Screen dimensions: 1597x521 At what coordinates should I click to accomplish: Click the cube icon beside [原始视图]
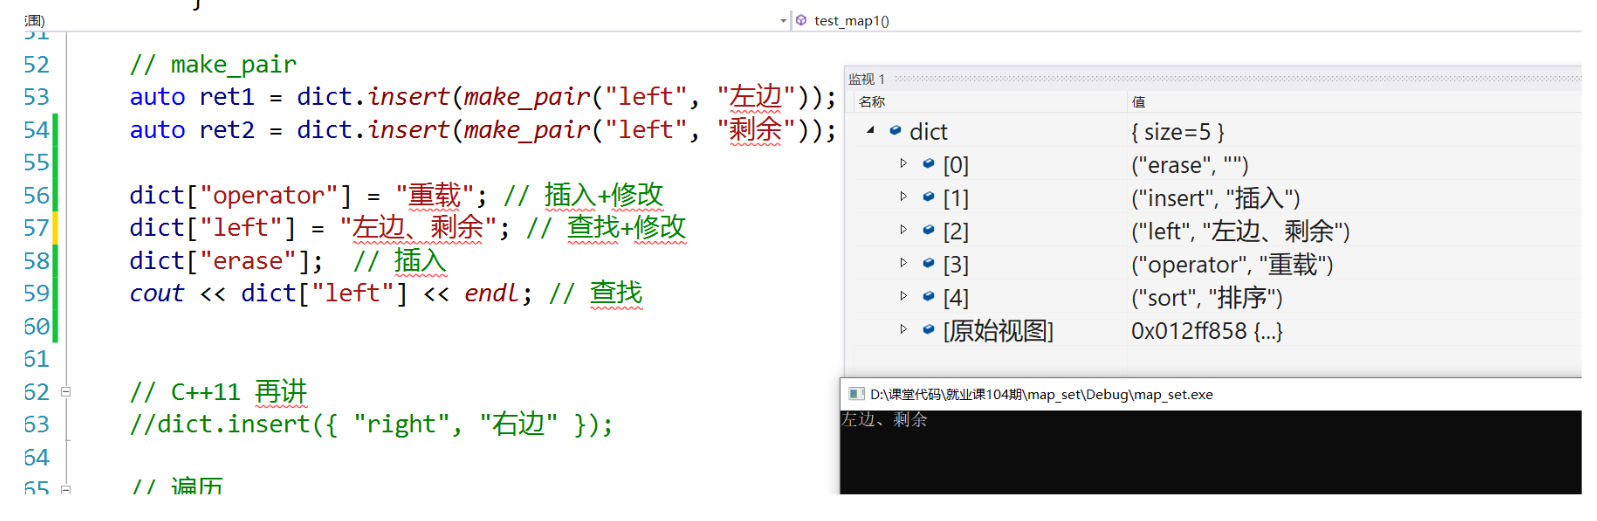pos(928,329)
